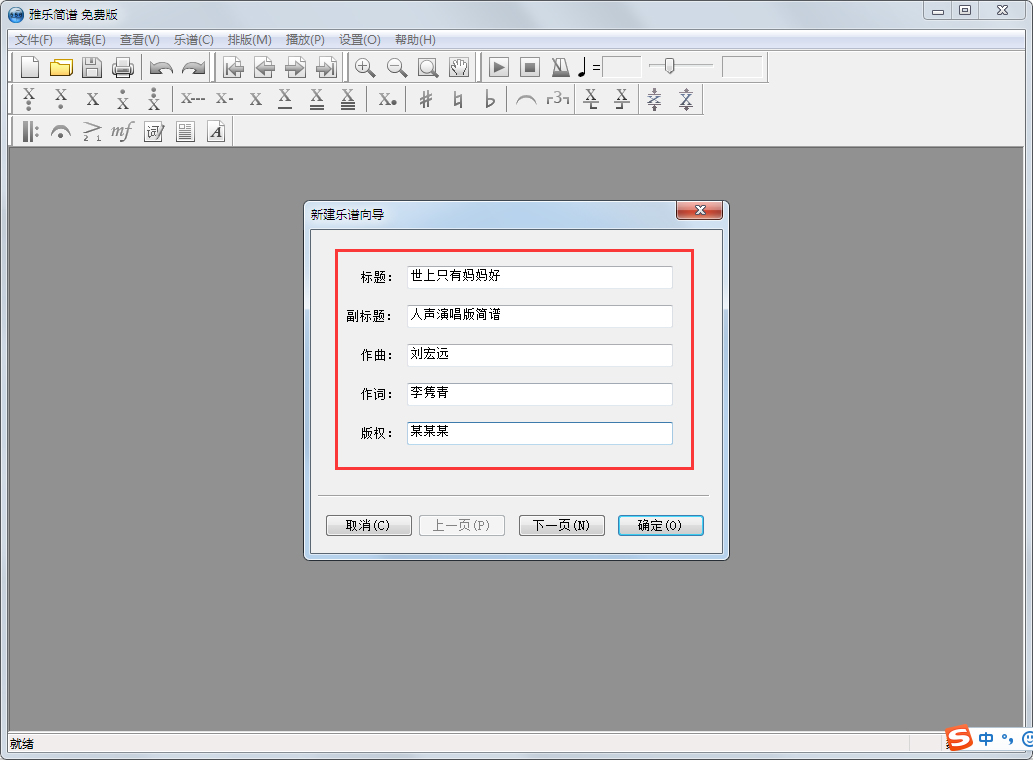This screenshot has width=1033, height=760.
Task: Click the Play icon on the toolbar
Action: tap(498, 68)
